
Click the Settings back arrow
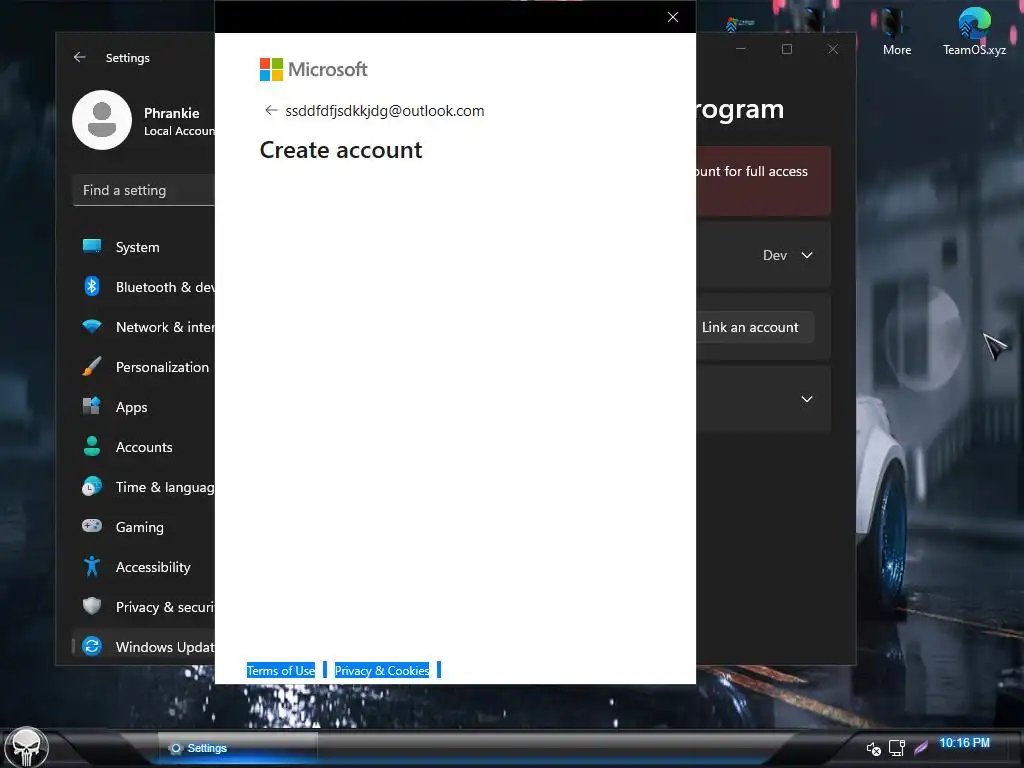click(x=80, y=57)
